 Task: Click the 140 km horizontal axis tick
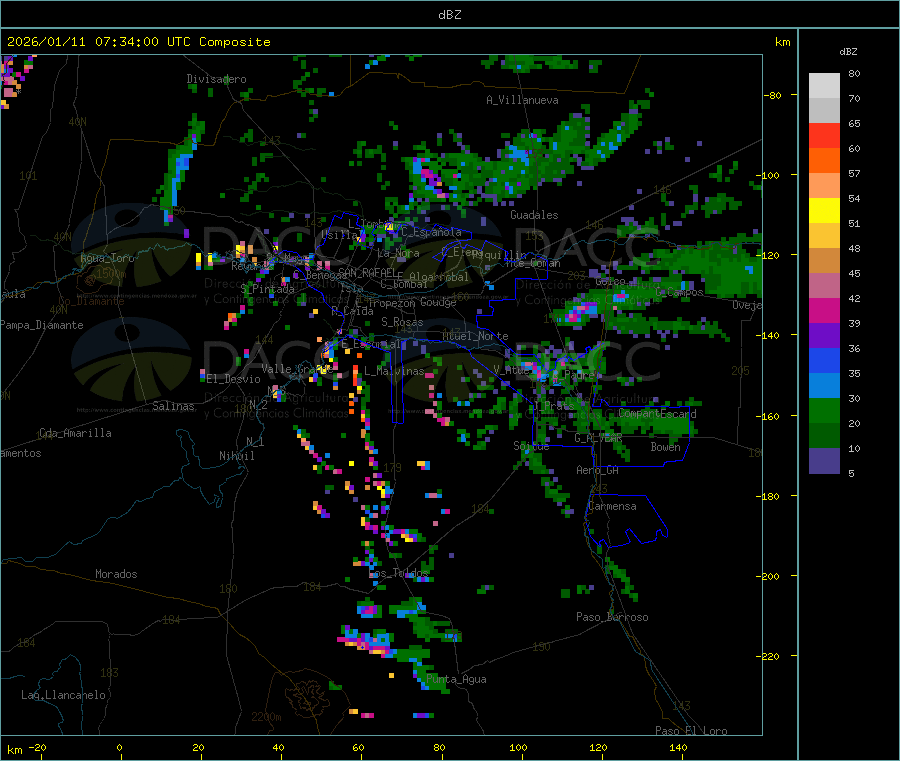pyautogui.click(x=678, y=747)
